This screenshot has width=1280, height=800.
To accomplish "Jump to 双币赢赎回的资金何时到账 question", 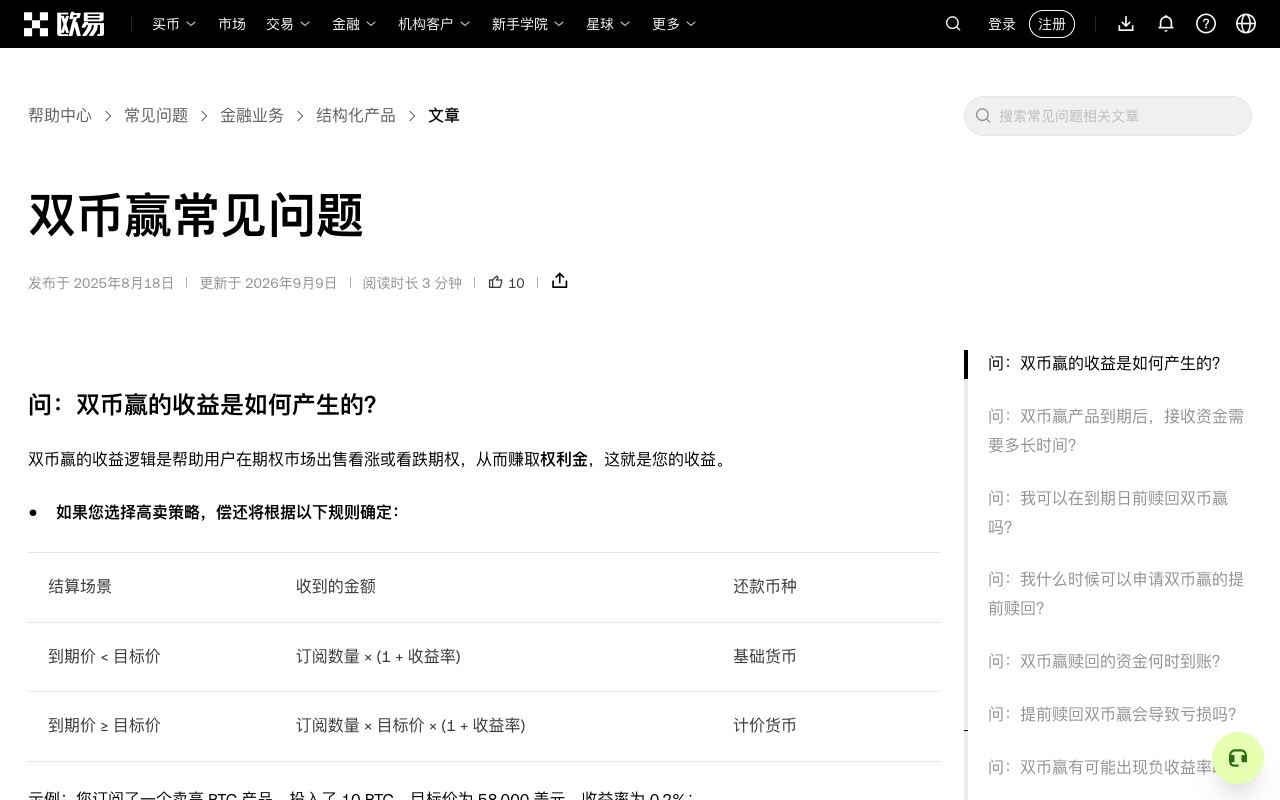I will tap(1104, 662).
